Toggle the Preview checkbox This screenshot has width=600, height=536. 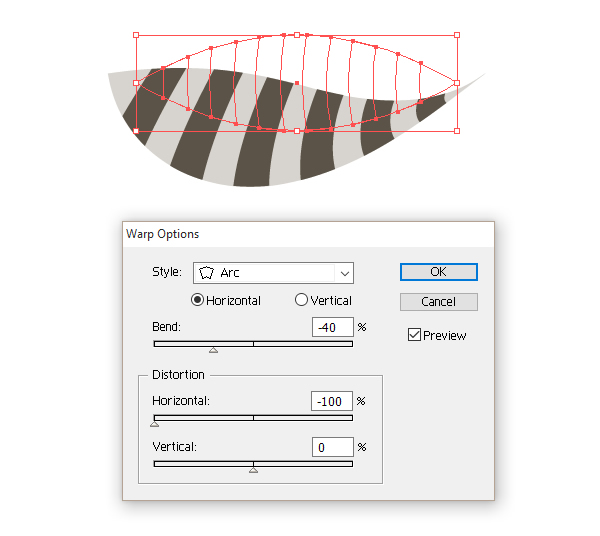coord(414,335)
